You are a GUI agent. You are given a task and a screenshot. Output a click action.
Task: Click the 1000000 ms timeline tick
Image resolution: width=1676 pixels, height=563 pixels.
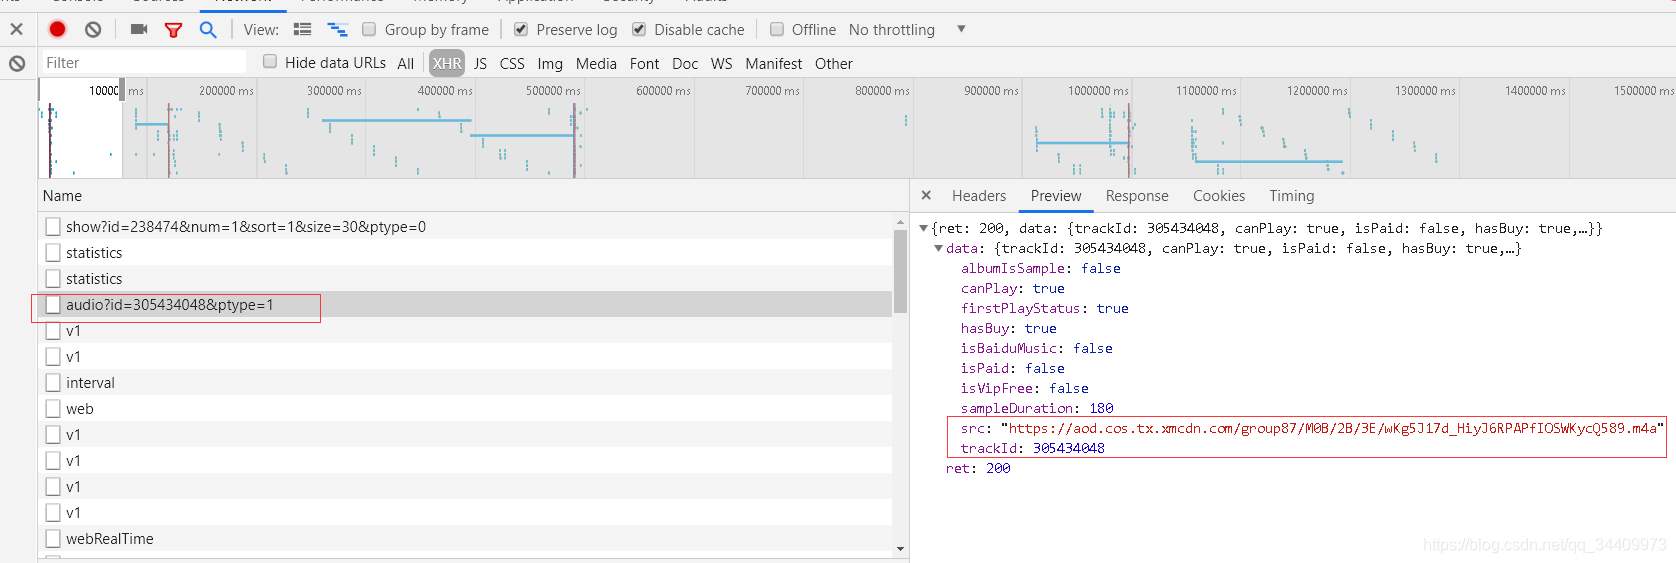1098,91
